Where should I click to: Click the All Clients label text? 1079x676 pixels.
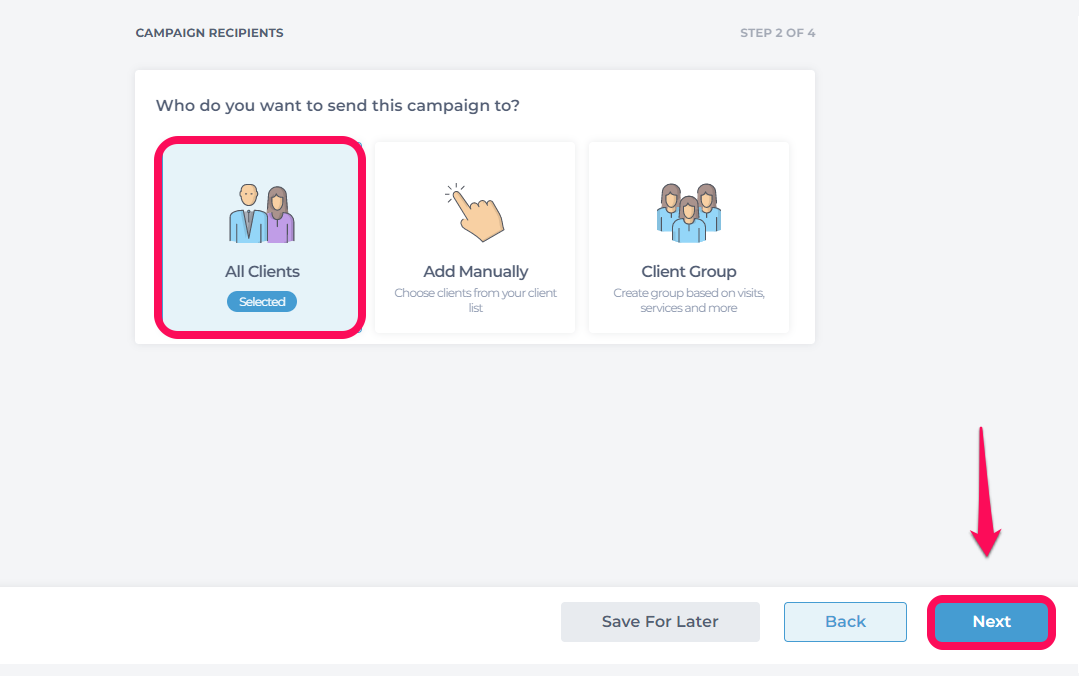coord(262,271)
